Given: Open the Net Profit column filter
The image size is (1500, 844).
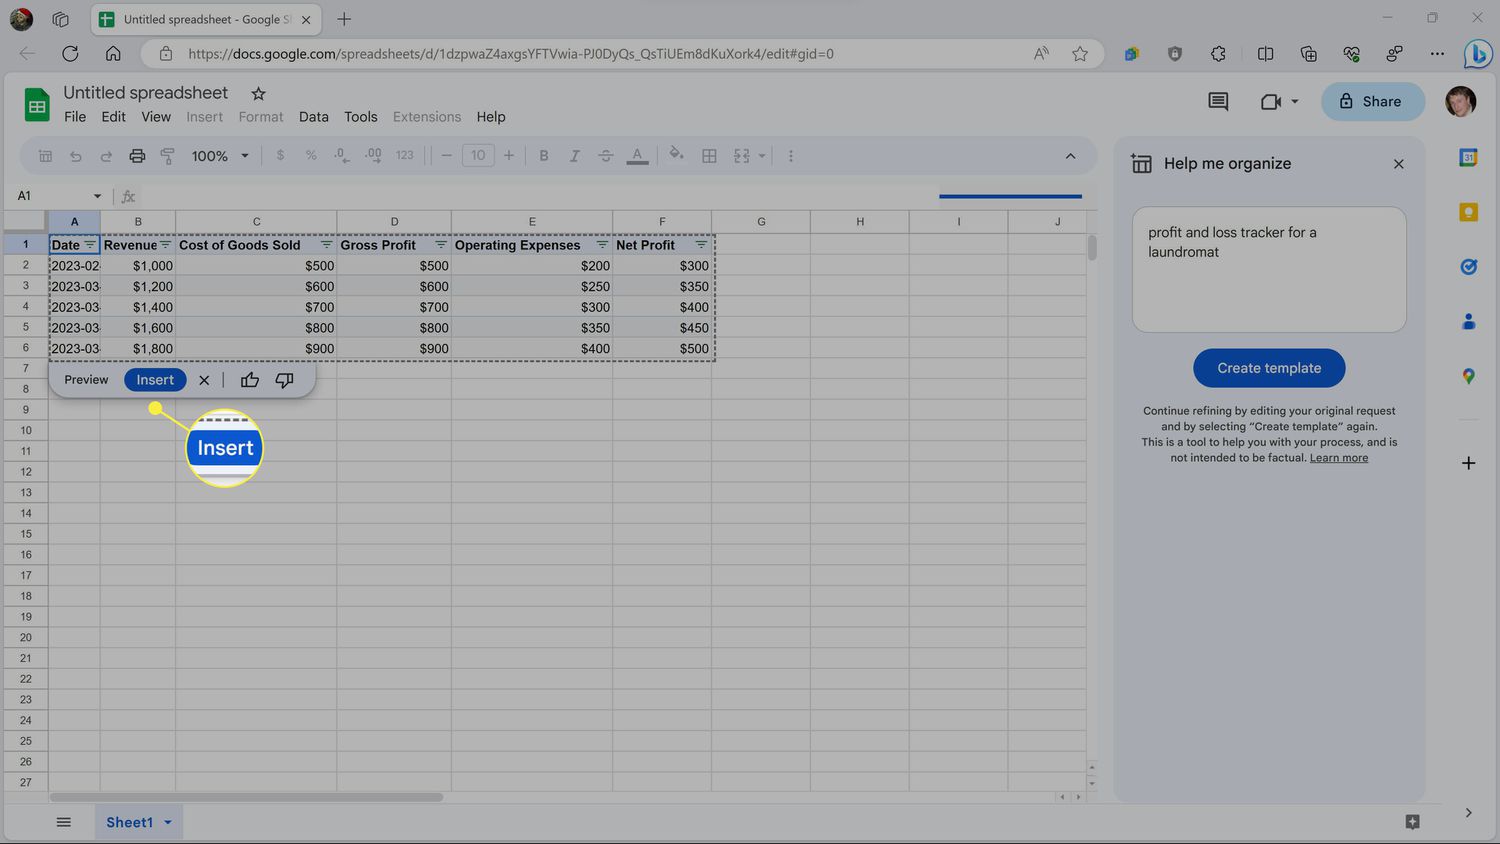Looking at the screenshot, I should click(x=701, y=245).
